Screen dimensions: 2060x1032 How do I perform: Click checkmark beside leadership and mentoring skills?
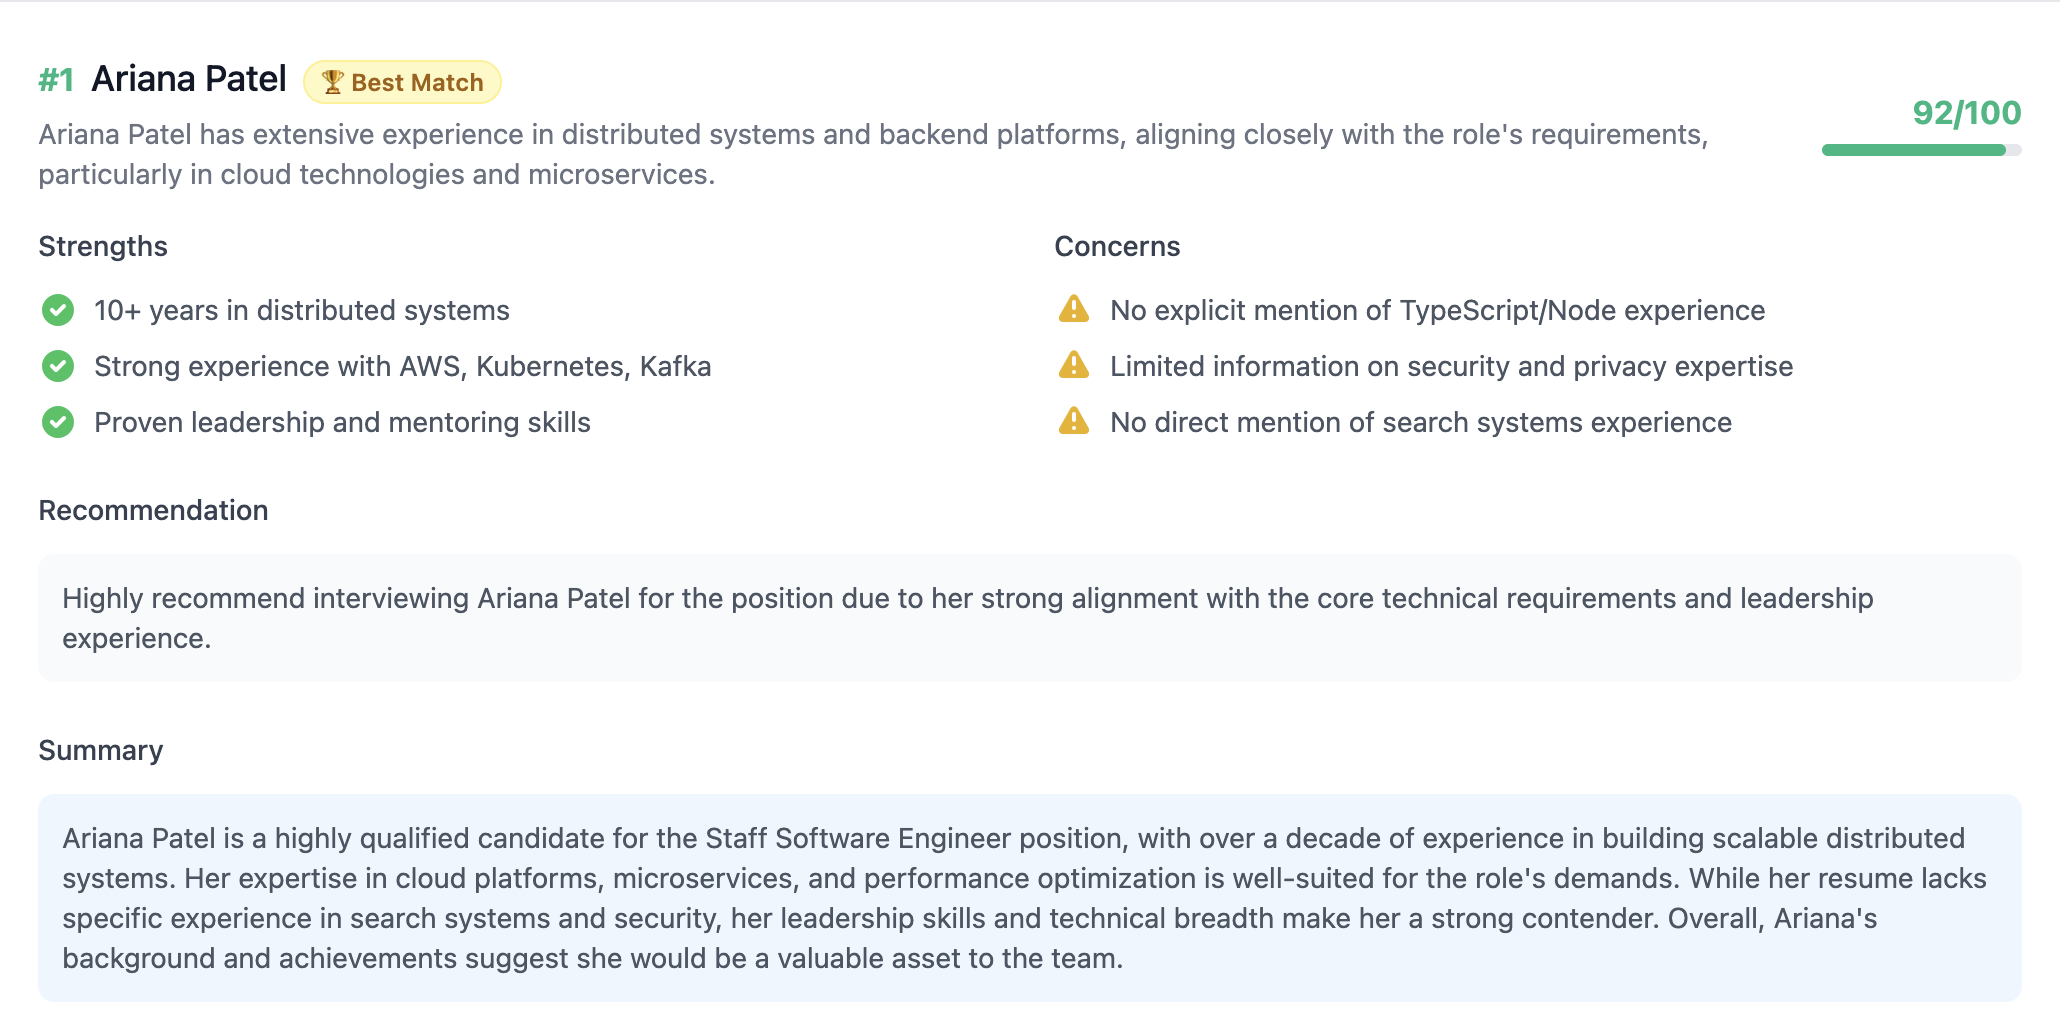tap(58, 422)
